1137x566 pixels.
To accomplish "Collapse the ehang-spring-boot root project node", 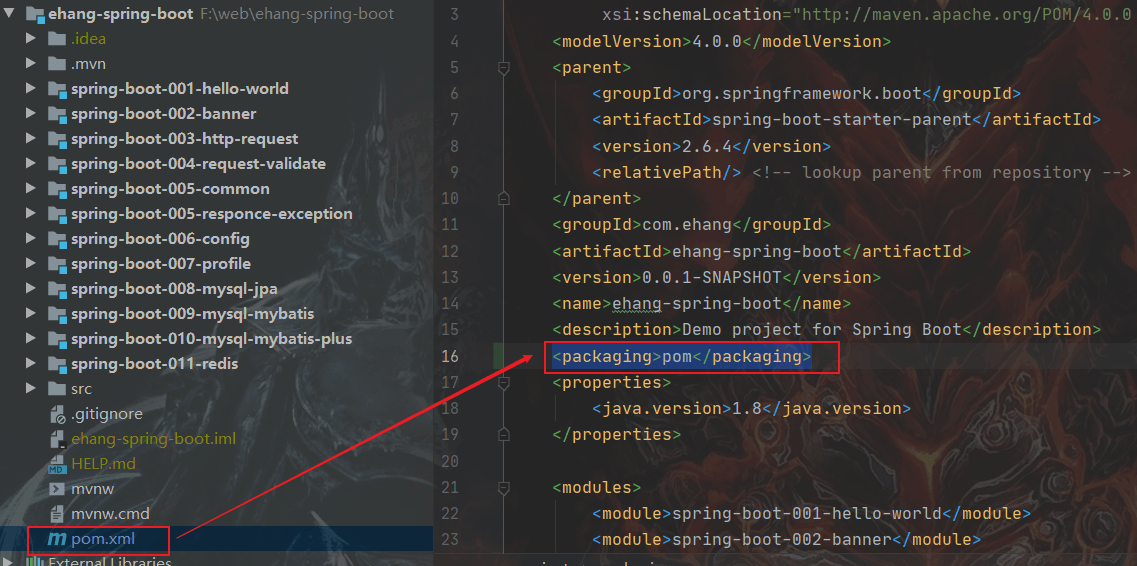I will point(9,14).
